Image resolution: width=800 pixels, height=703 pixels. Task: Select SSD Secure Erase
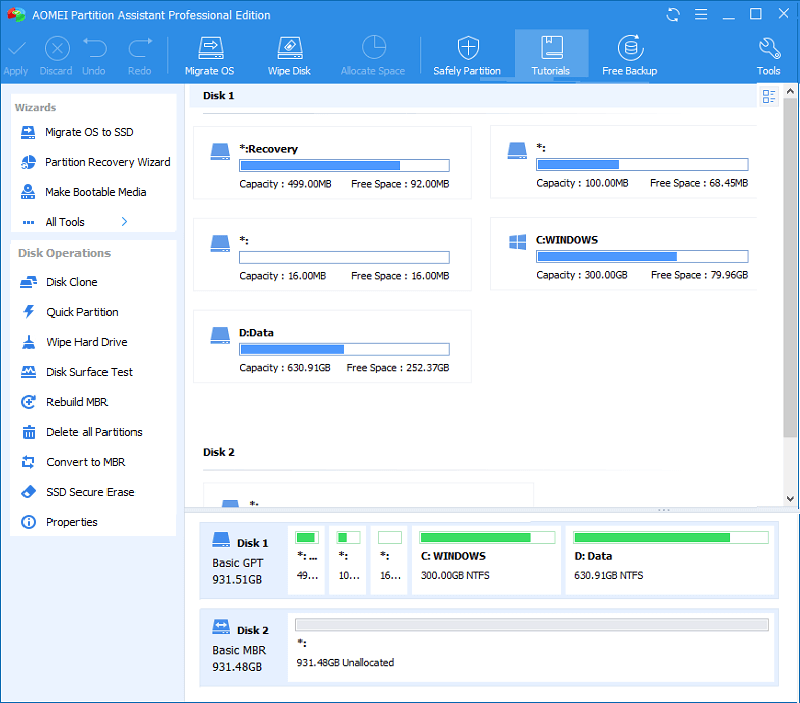(x=77, y=492)
